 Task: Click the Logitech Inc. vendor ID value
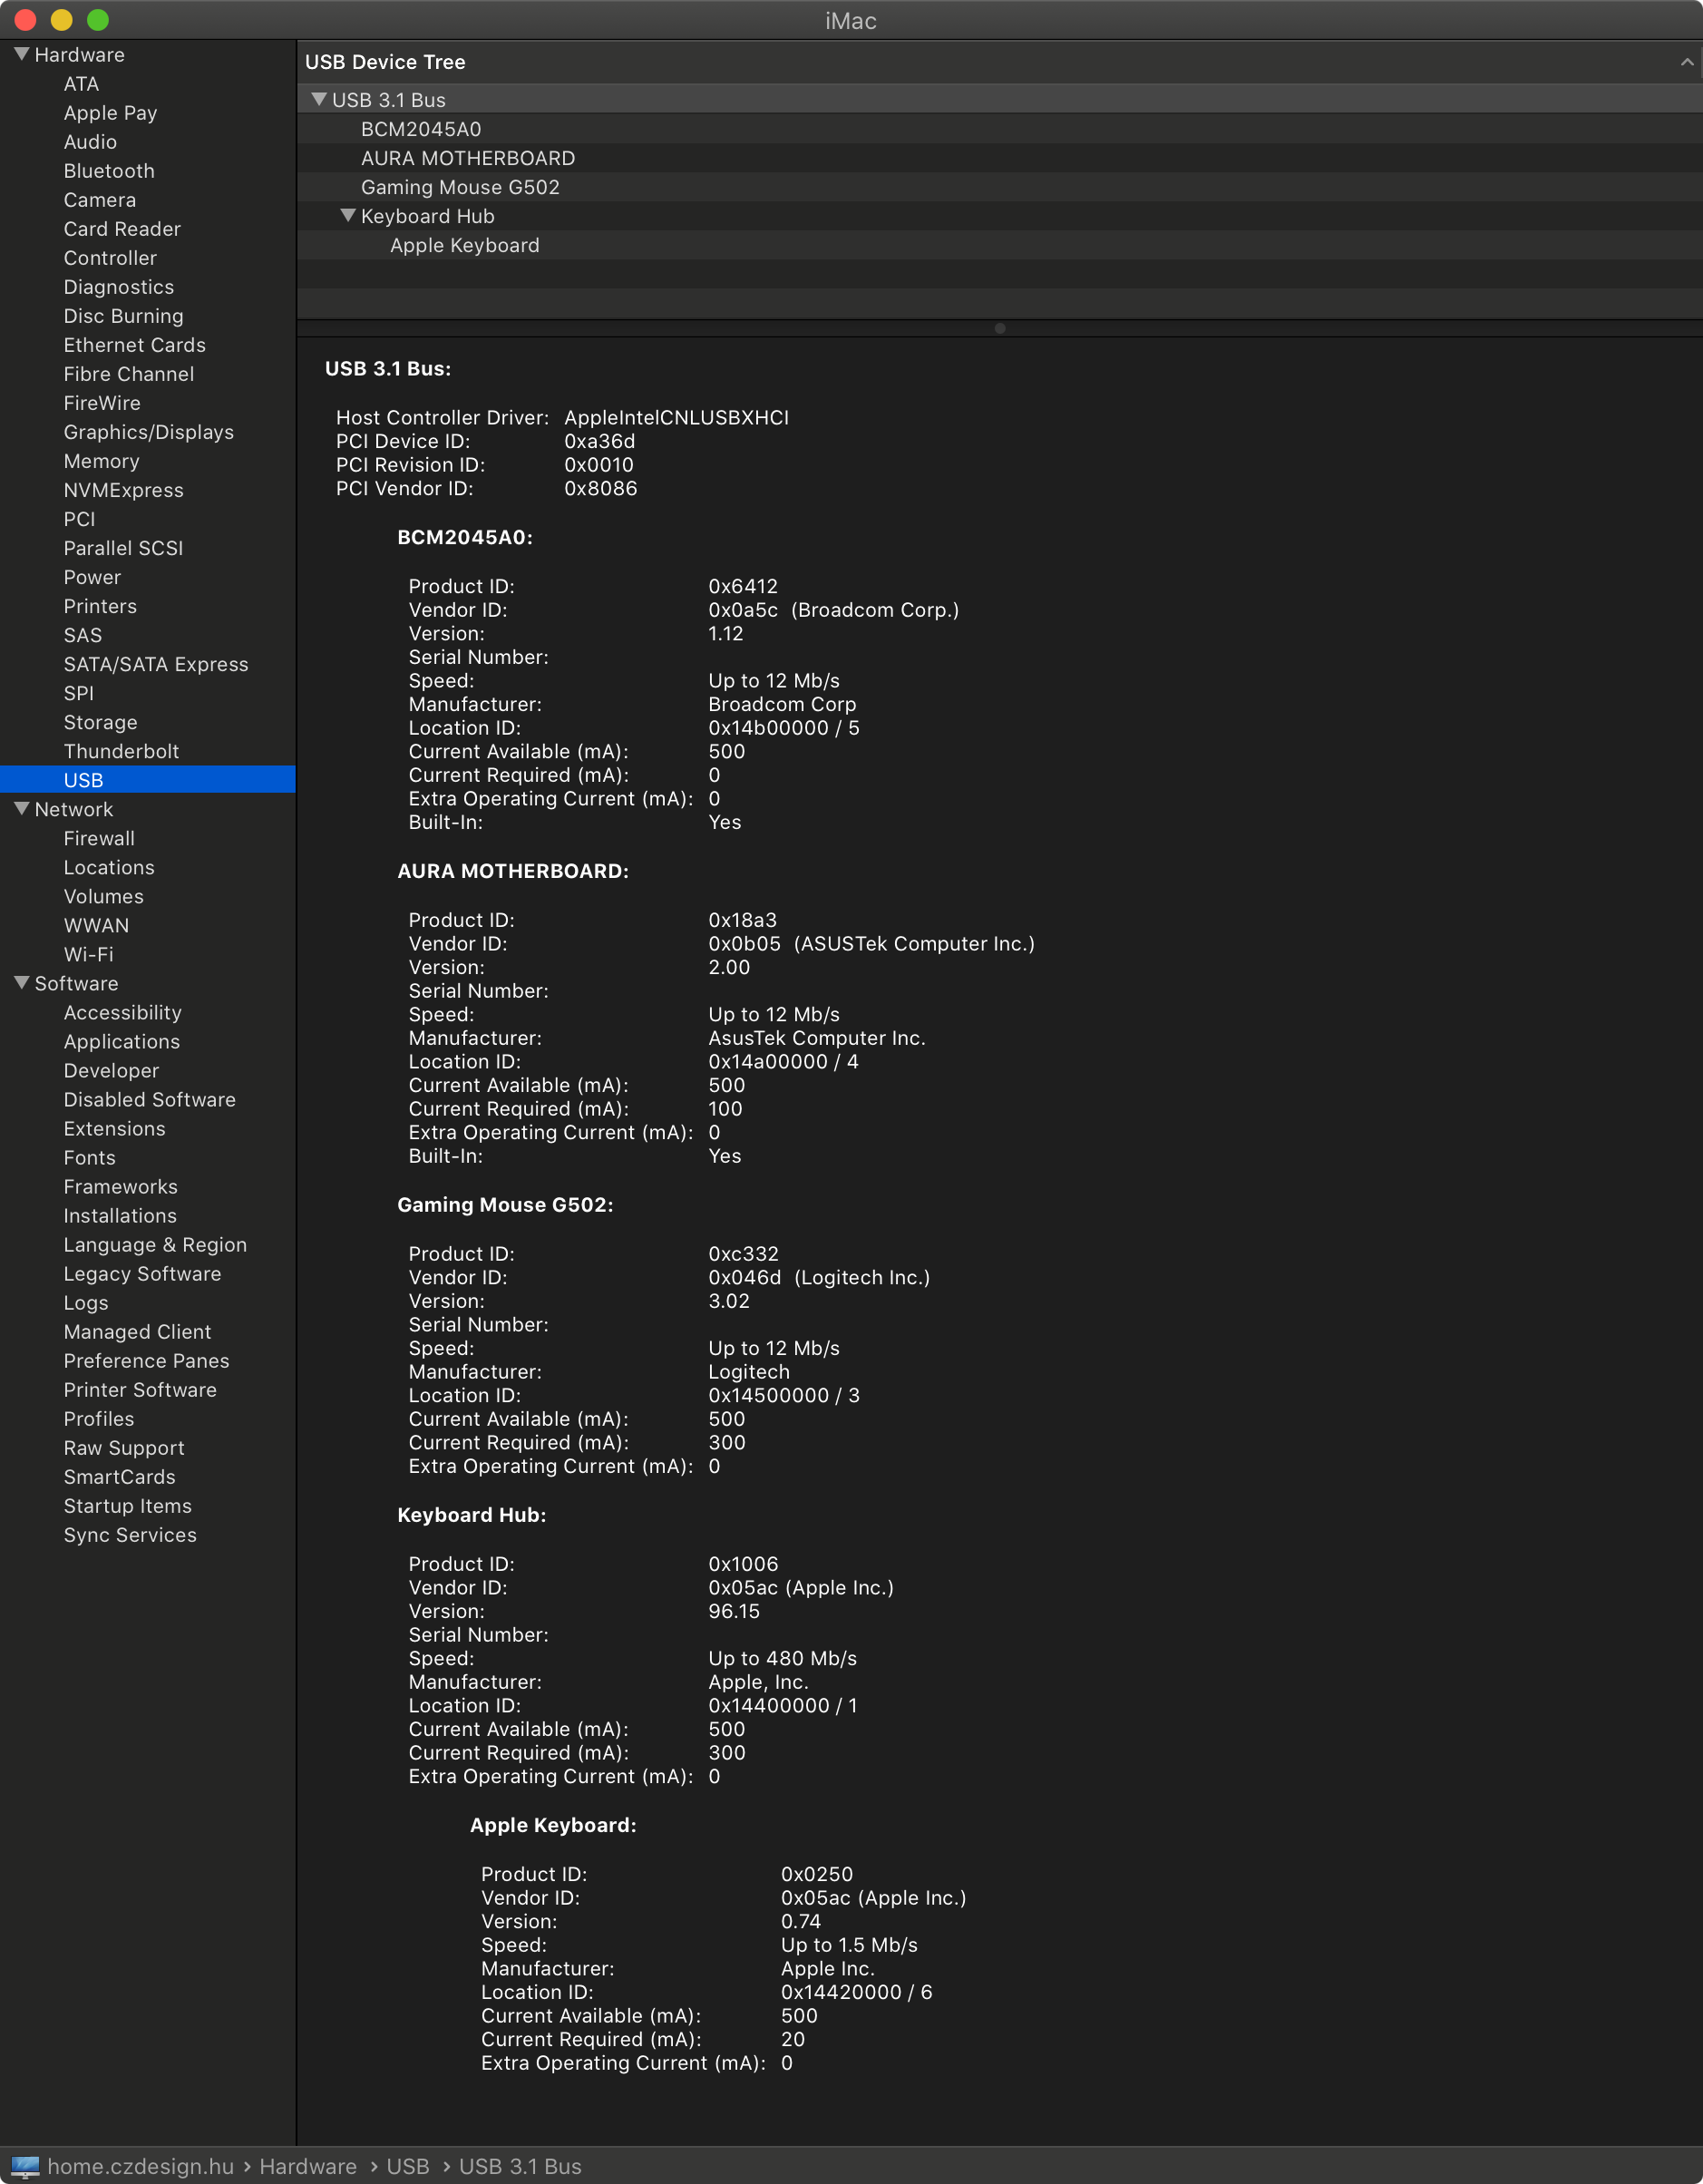pyautogui.click(x=819, y=1277)
